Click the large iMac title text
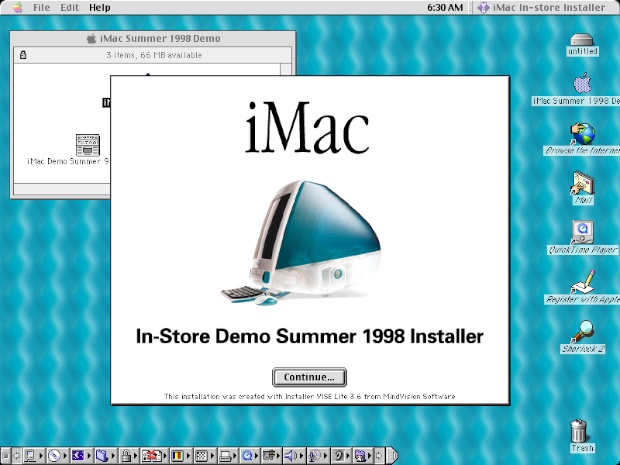The height and width of the screenshot is (465, 620). (x=307, y=127)
